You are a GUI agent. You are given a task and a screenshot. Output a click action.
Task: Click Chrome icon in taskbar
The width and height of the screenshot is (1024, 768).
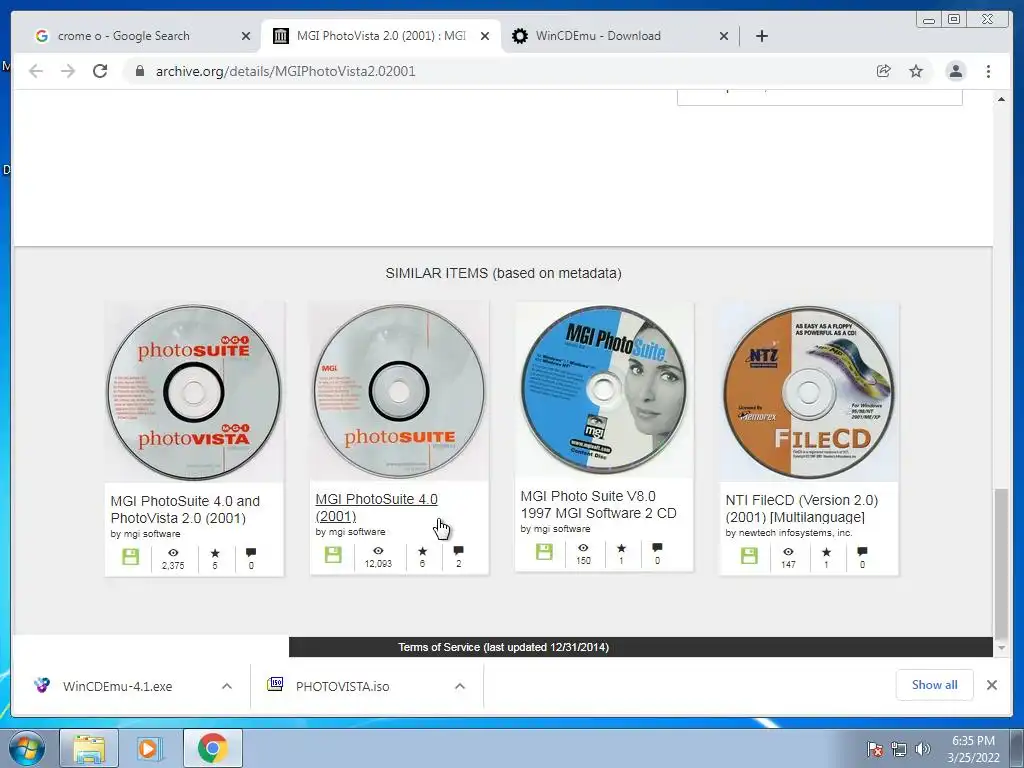pos(212,748)
